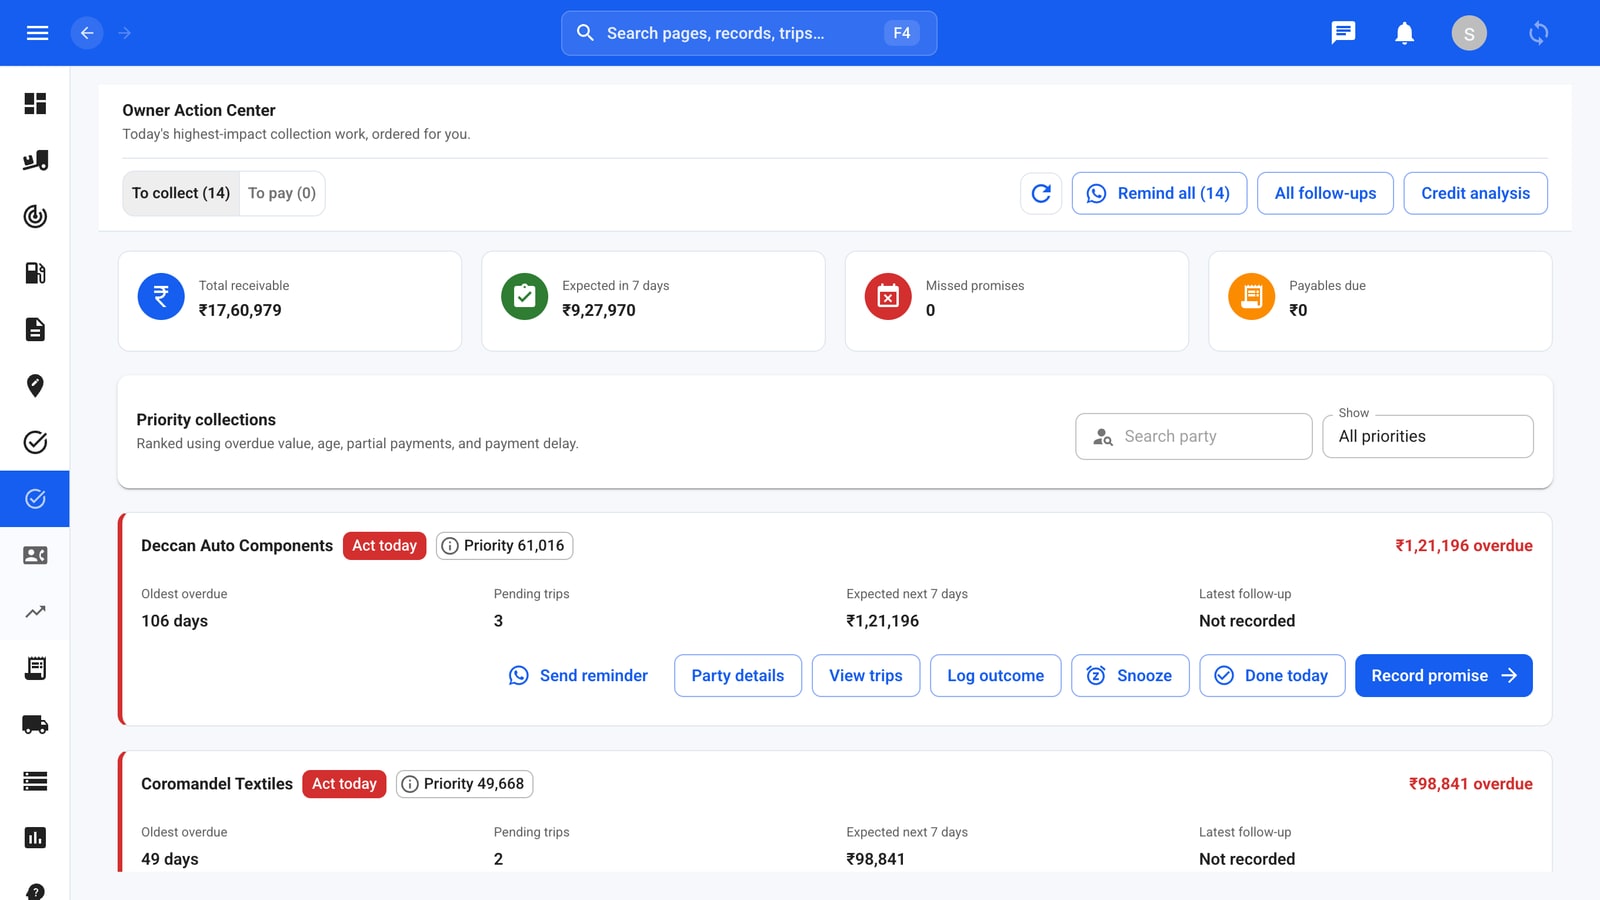Click Record promise for Deccan Auto Components

pyautogui.click(x=1444, y=676)
